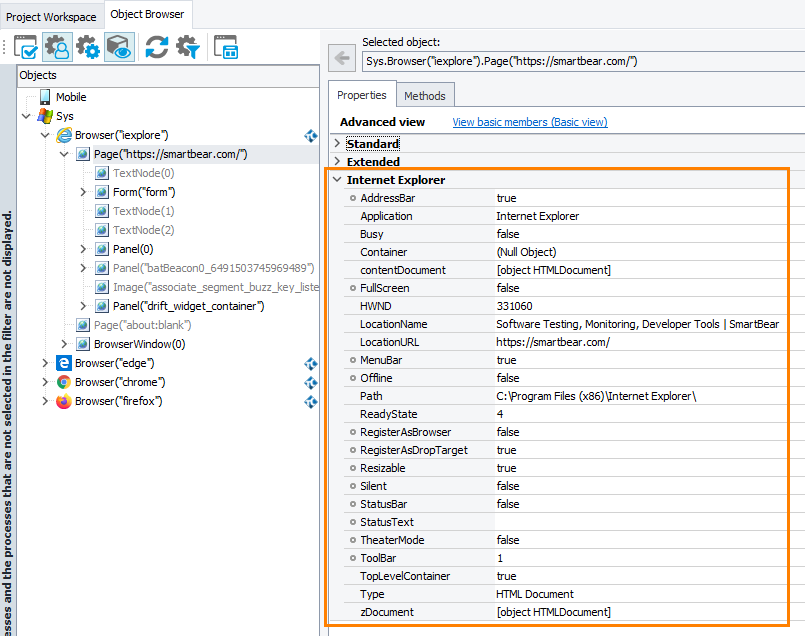The width and height of the screenshot is (805, 636).
Task: Click the user-process gears icon
Action: point(58,47)
